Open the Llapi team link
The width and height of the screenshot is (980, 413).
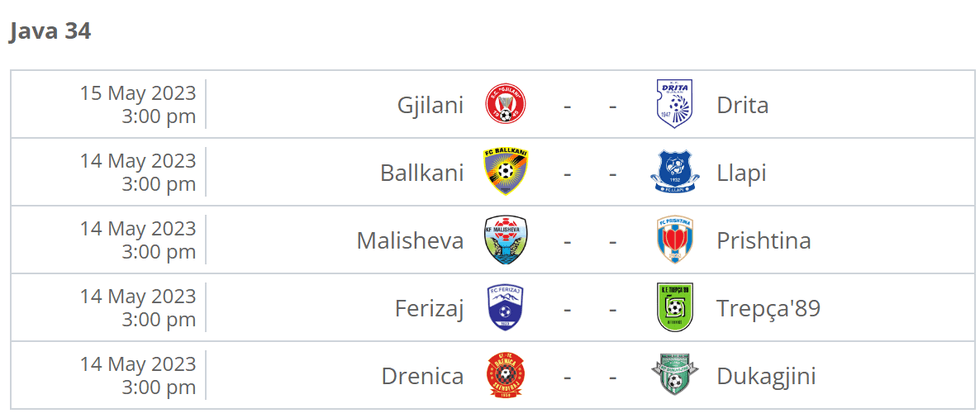click(741, 173)
